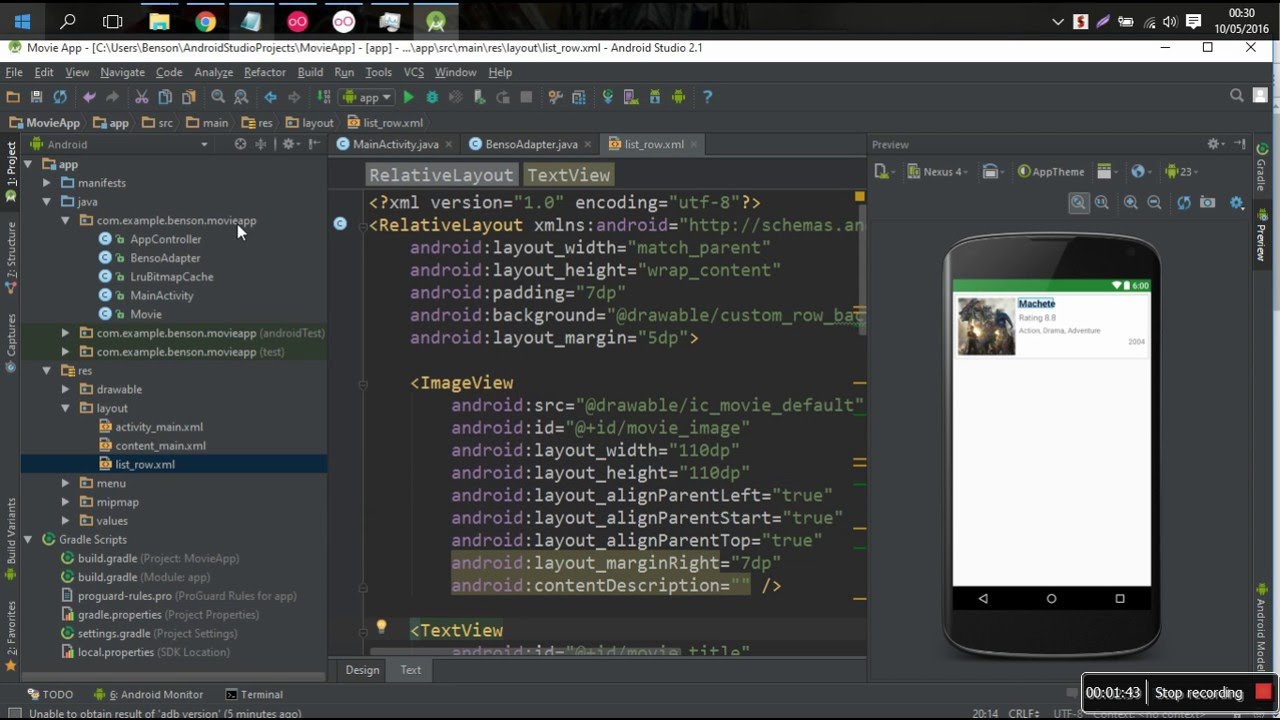Switch to the Design view tab
Viewport: 1280px width, 720px height.
point(362,670)
